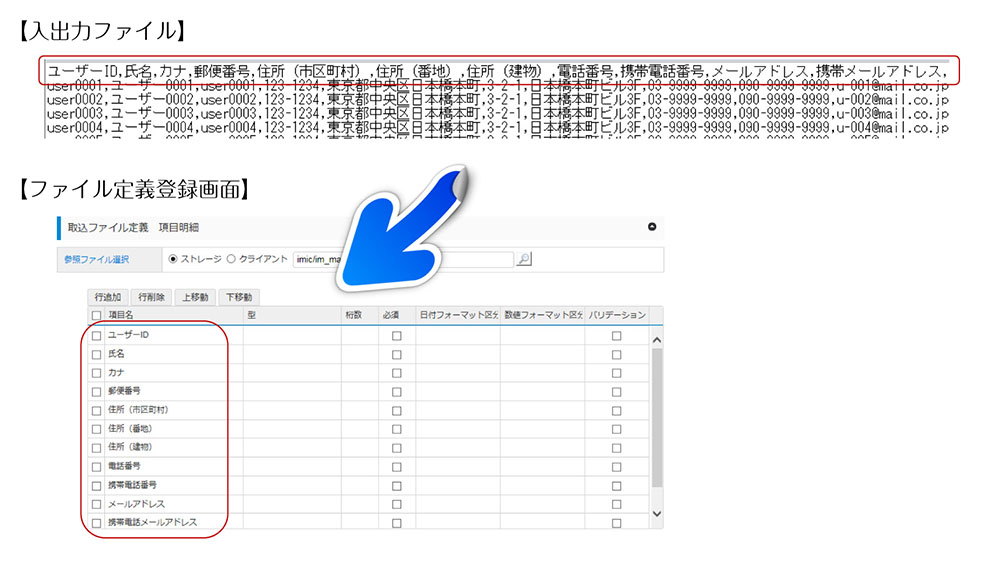Check the 住所（市区町村） row checkbox

click(96, 411)
